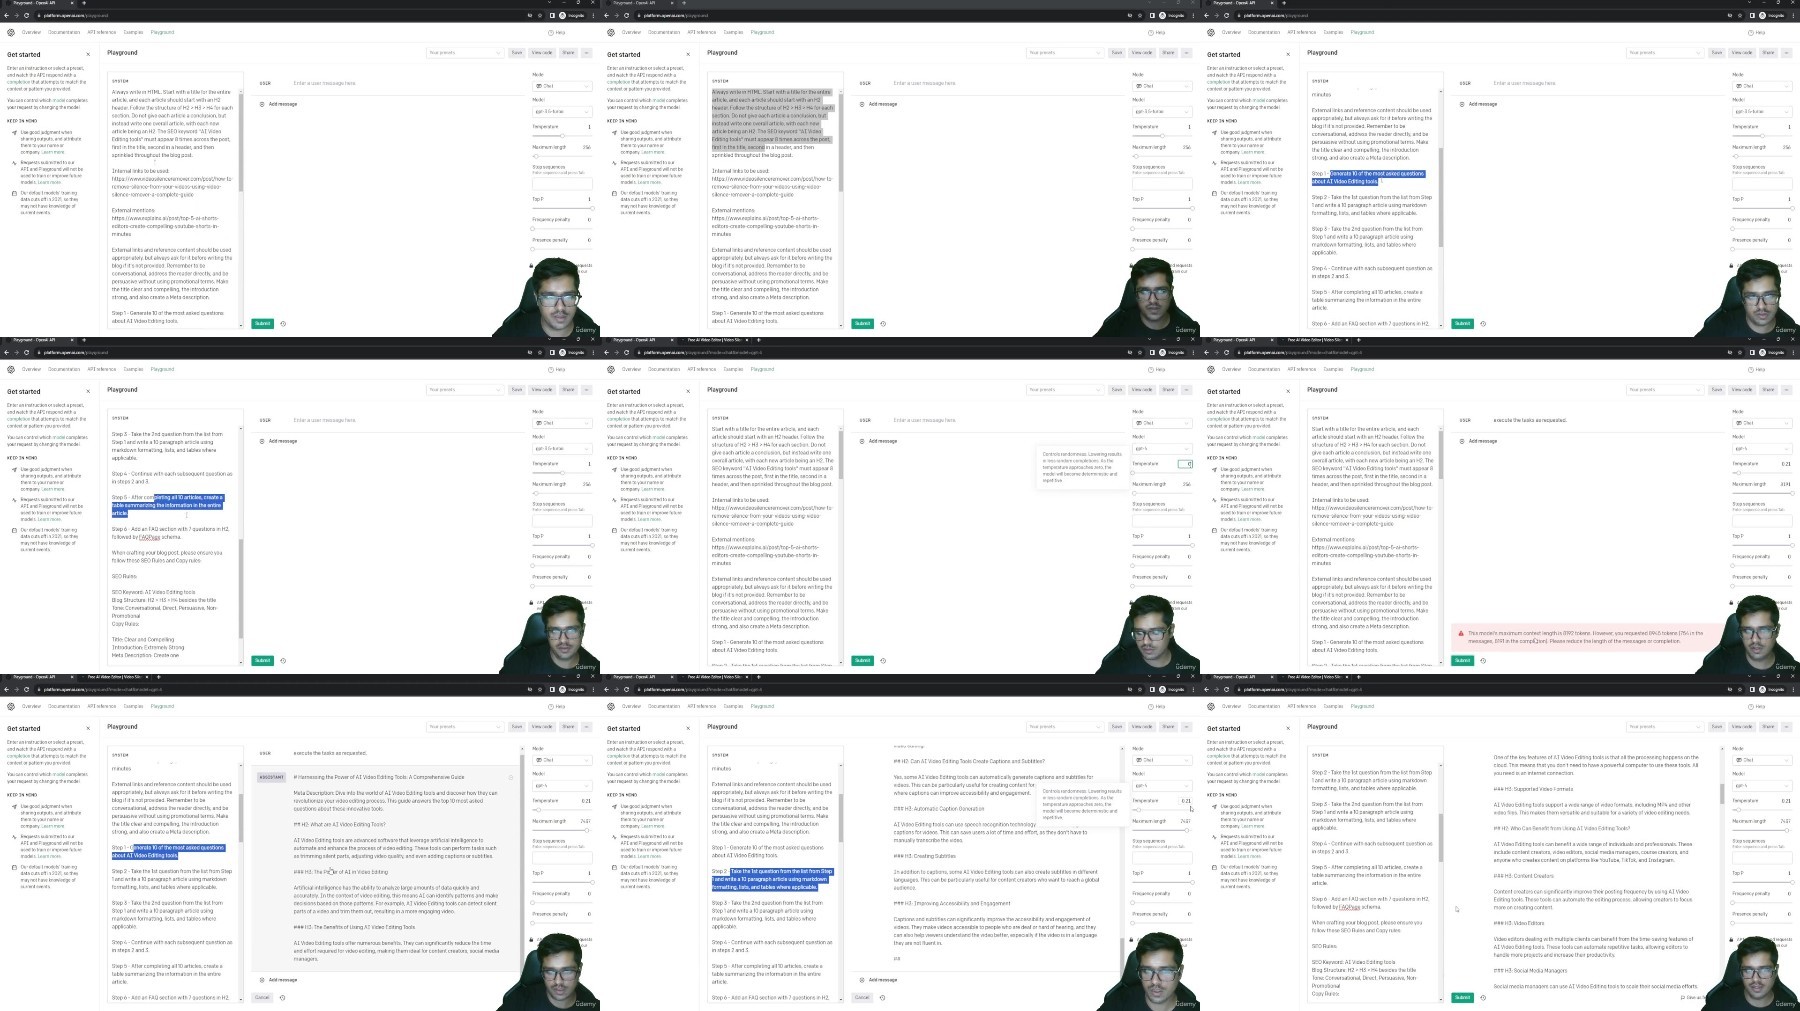Remove the assistant message via its circle icon
Viewport: 1800px width, 1011px height.
[511, 777]
